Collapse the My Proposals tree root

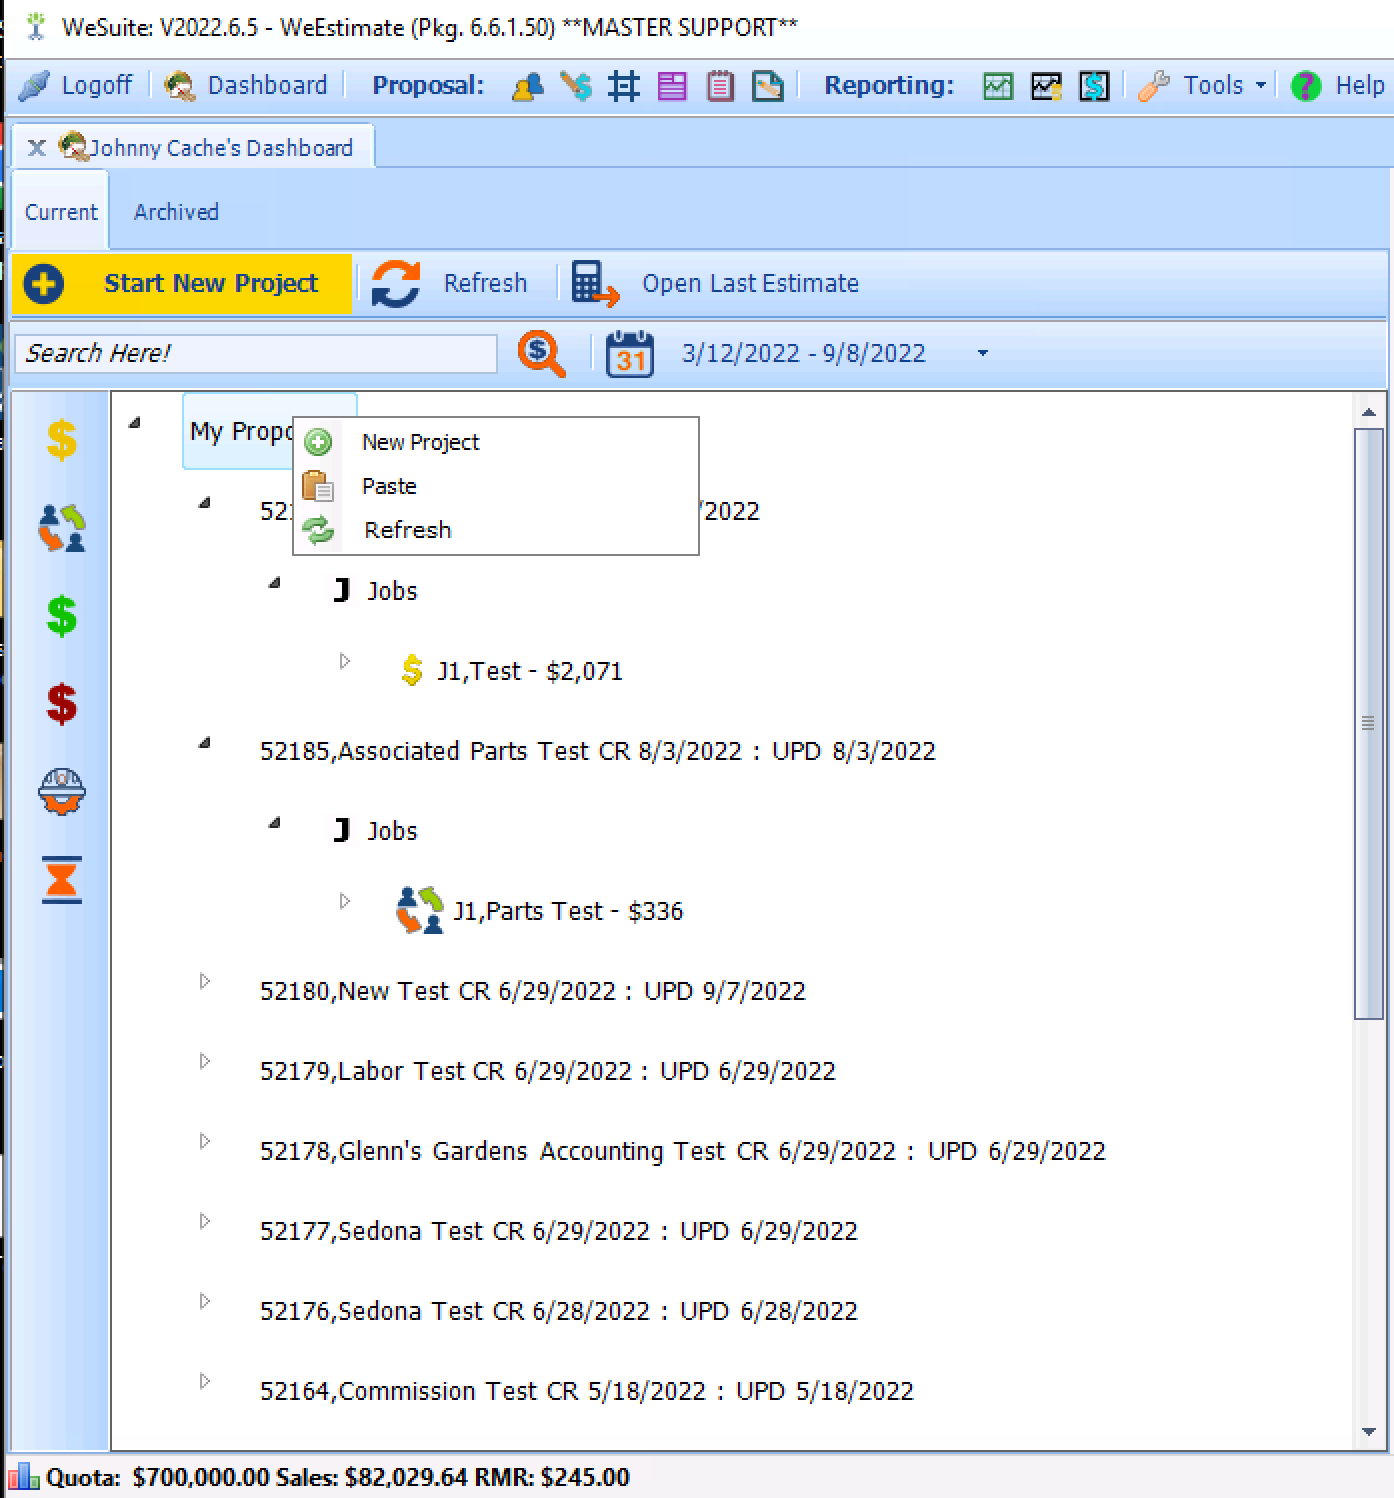[135, 423]
